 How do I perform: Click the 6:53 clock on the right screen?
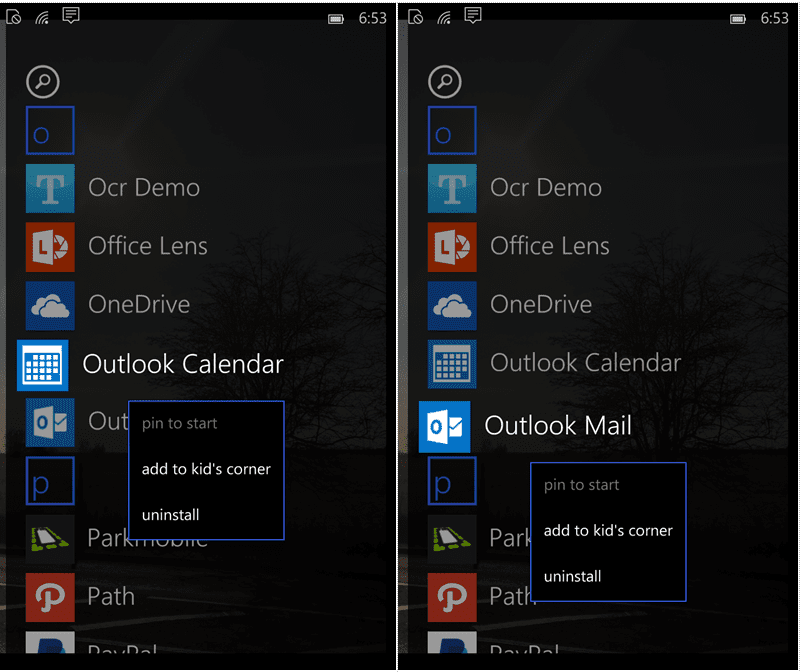coord(774,18)
